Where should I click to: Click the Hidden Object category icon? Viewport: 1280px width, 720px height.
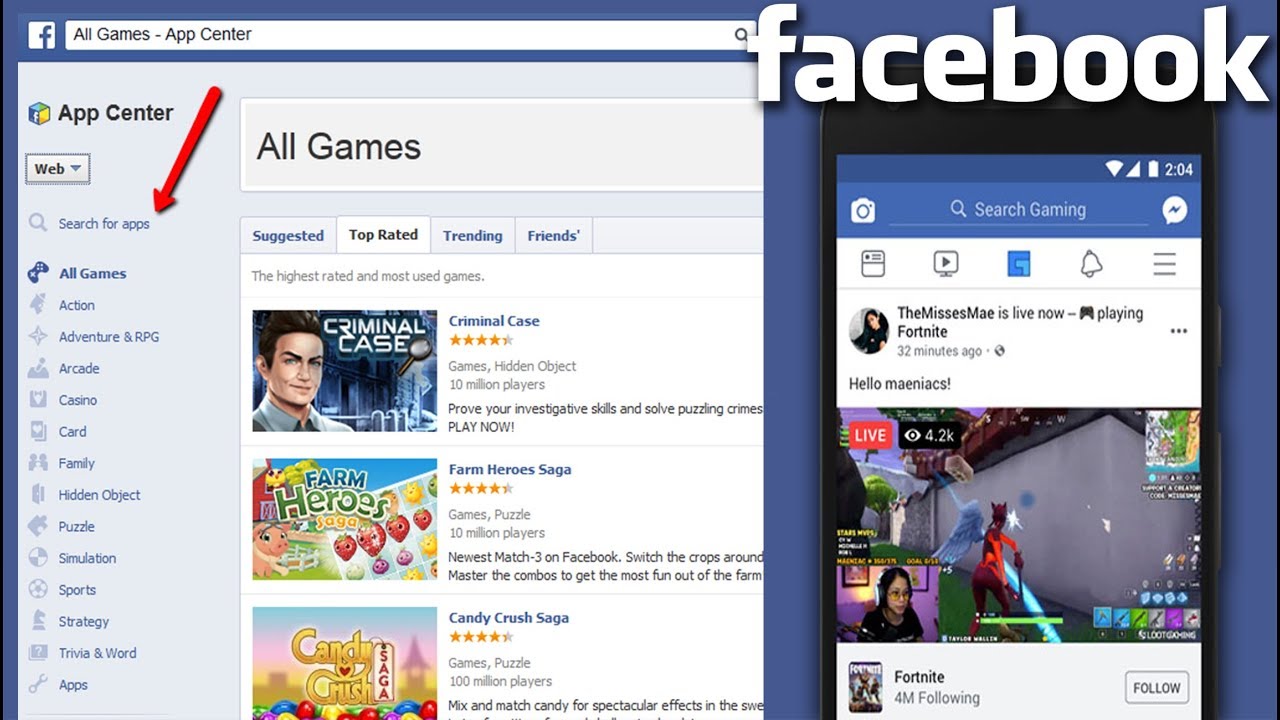(x=38, y=494)
